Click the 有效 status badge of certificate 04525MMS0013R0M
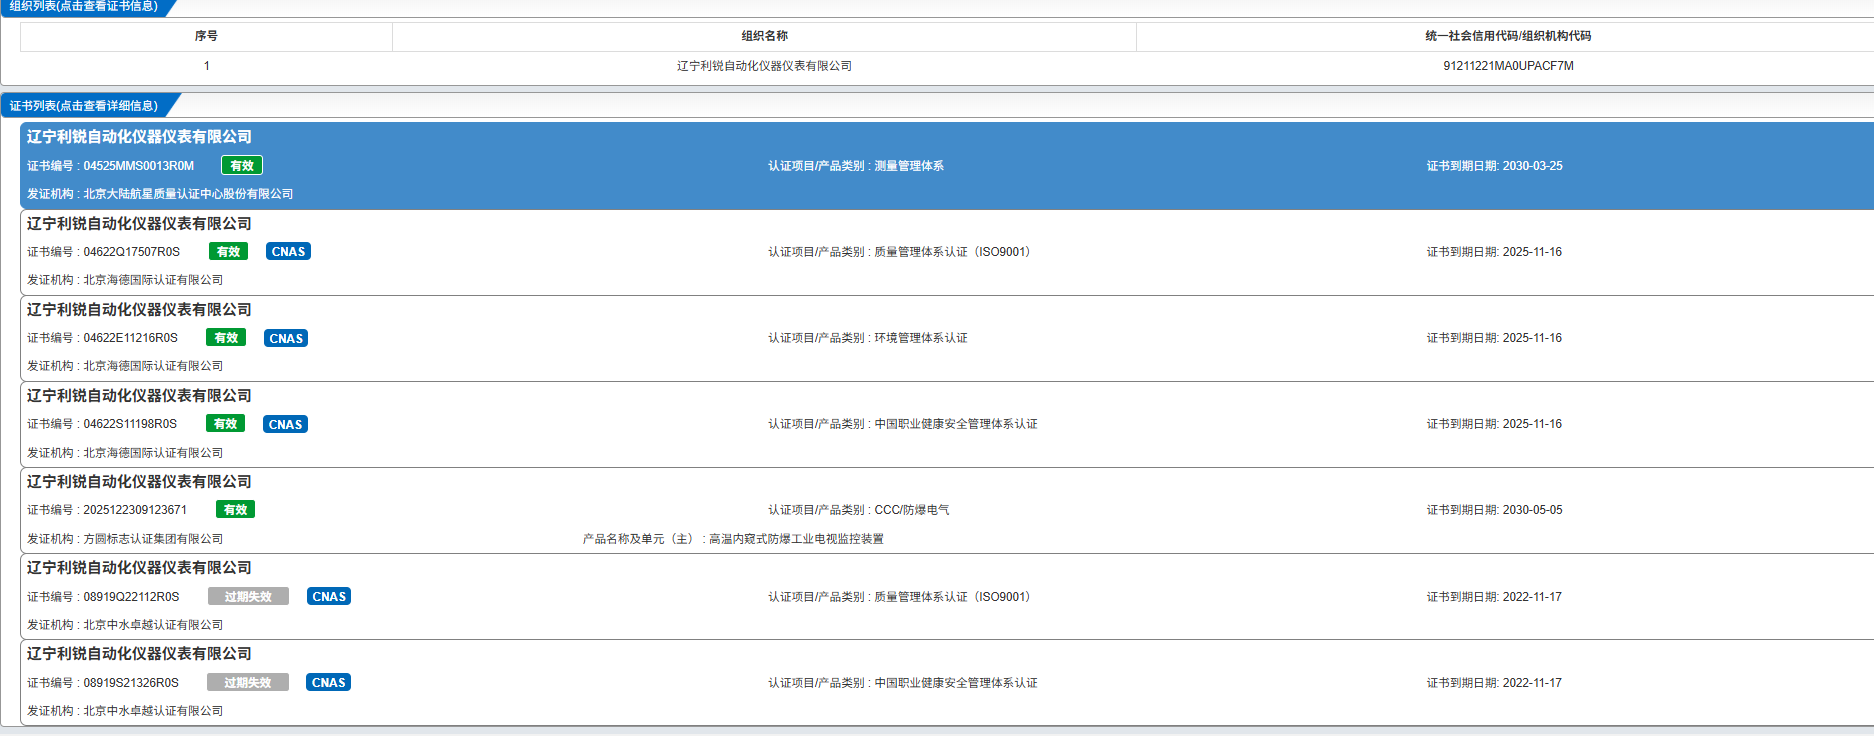Image resolution: width=1874 pixels, height=736 pixels. (x=242, y=166)
